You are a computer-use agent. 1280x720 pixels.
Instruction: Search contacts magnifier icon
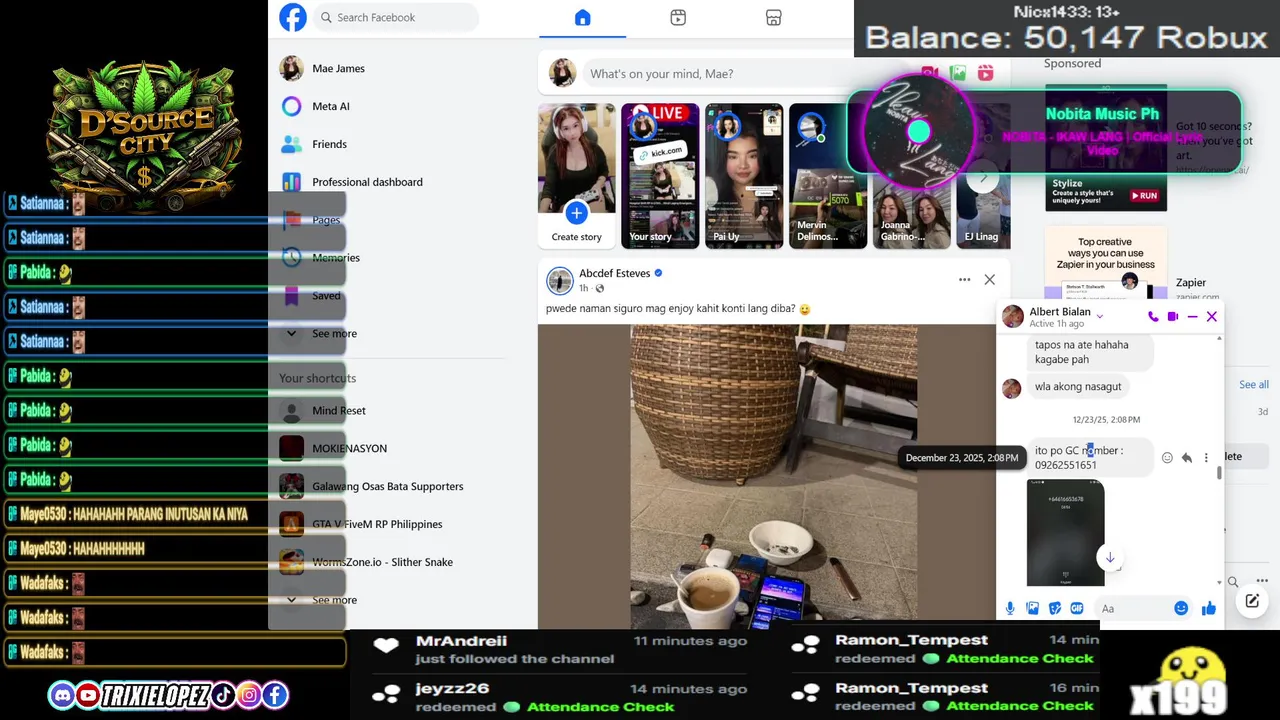tap(1233, 582)
